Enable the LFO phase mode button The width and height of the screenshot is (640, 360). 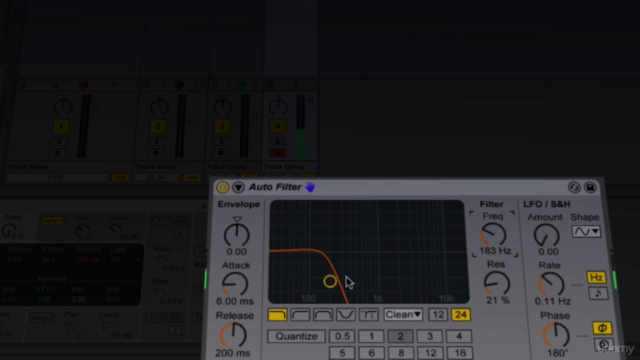(x=602, y=328)
